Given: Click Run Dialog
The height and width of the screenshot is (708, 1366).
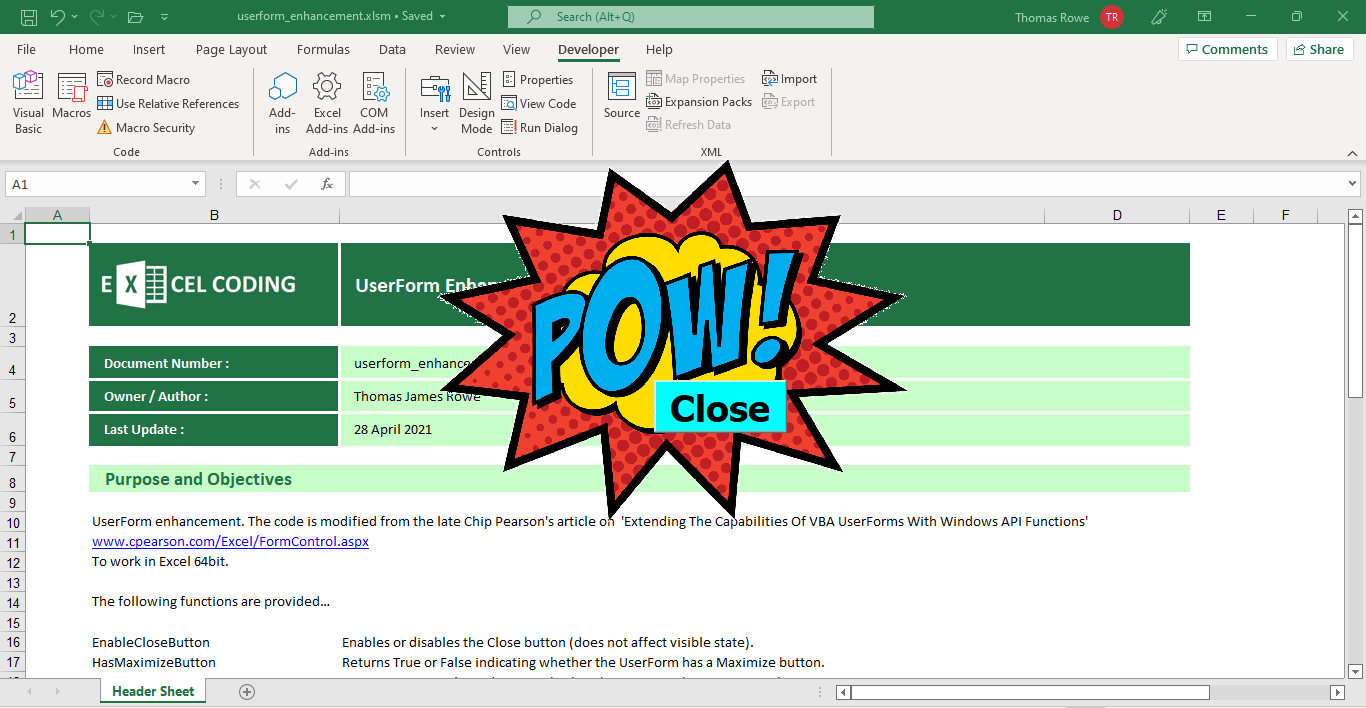Looking at the screenshot, I should coord(540,128).
